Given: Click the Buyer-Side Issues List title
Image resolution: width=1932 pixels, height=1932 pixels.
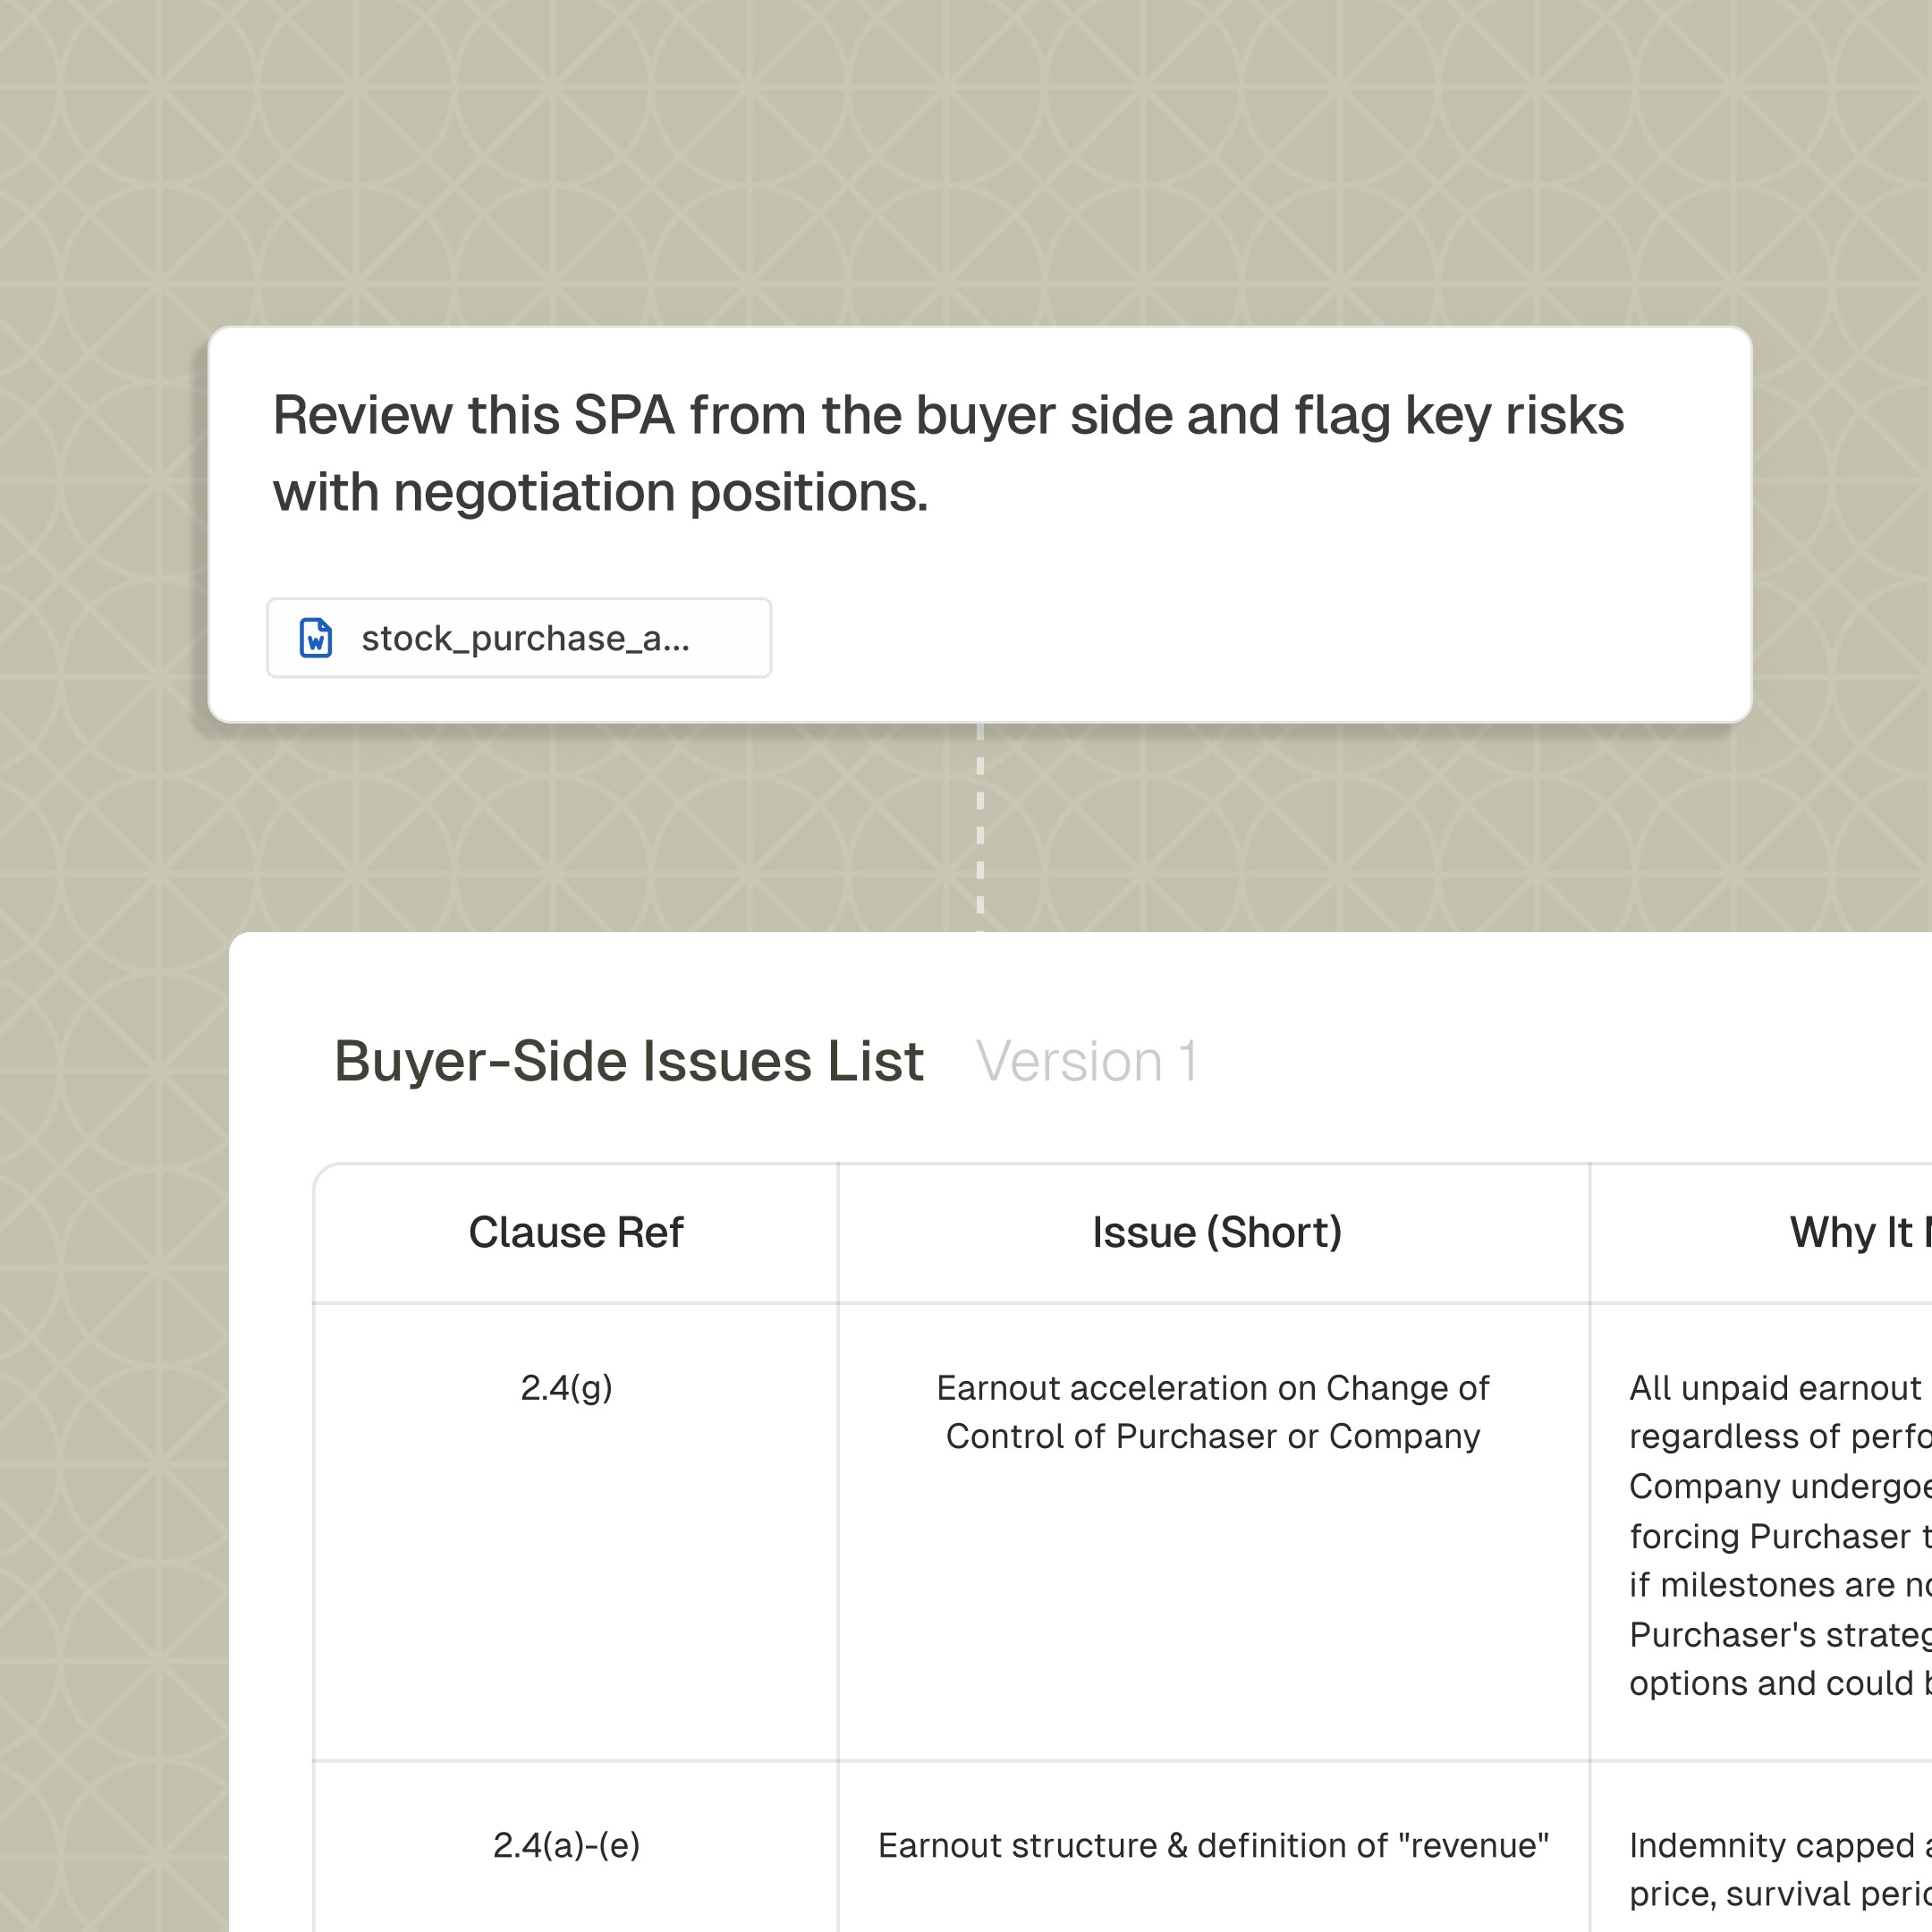Looking at the screenshot, I should [628, 1061].
